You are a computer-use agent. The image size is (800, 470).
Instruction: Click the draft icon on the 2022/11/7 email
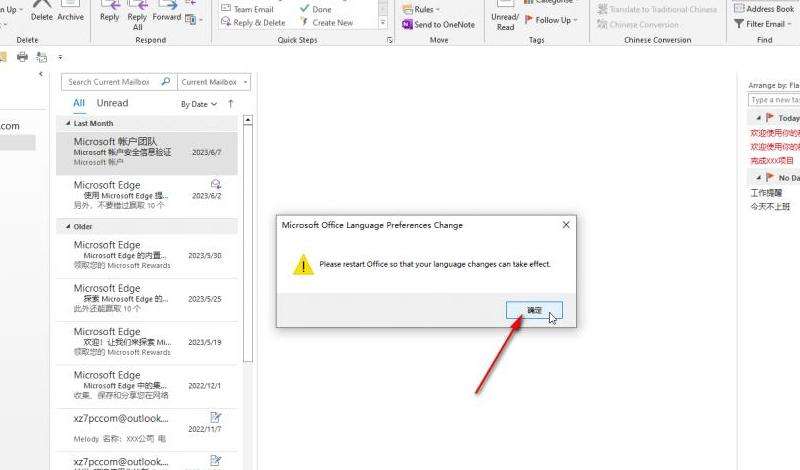[216, 417]
